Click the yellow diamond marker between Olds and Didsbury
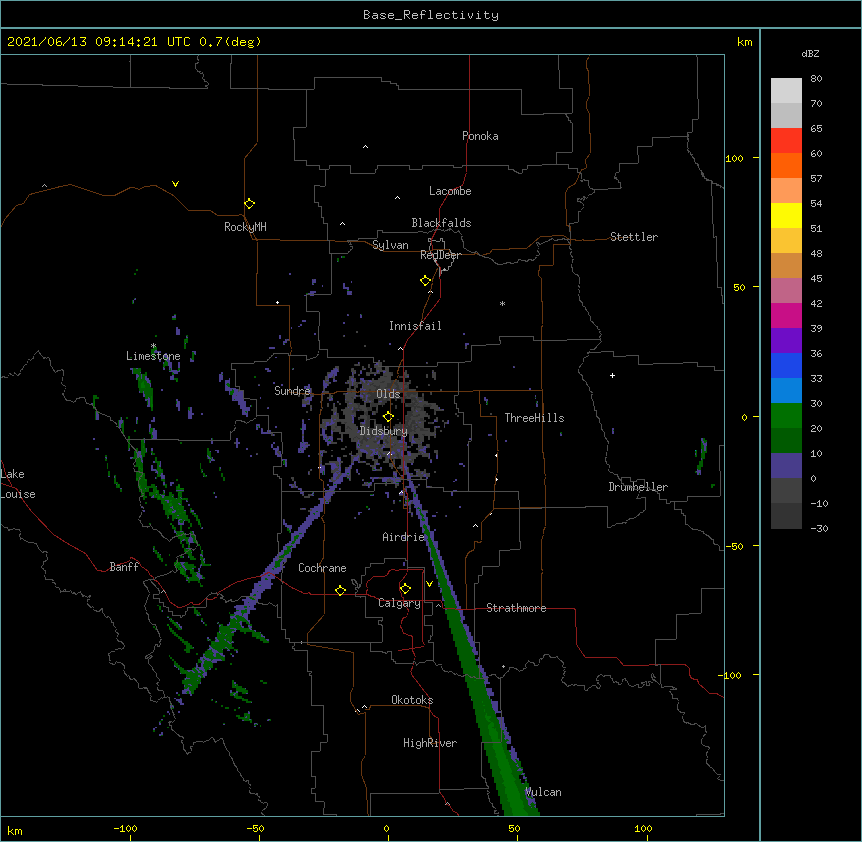Screen dimensions: 862x842 (x=388, y=416)
